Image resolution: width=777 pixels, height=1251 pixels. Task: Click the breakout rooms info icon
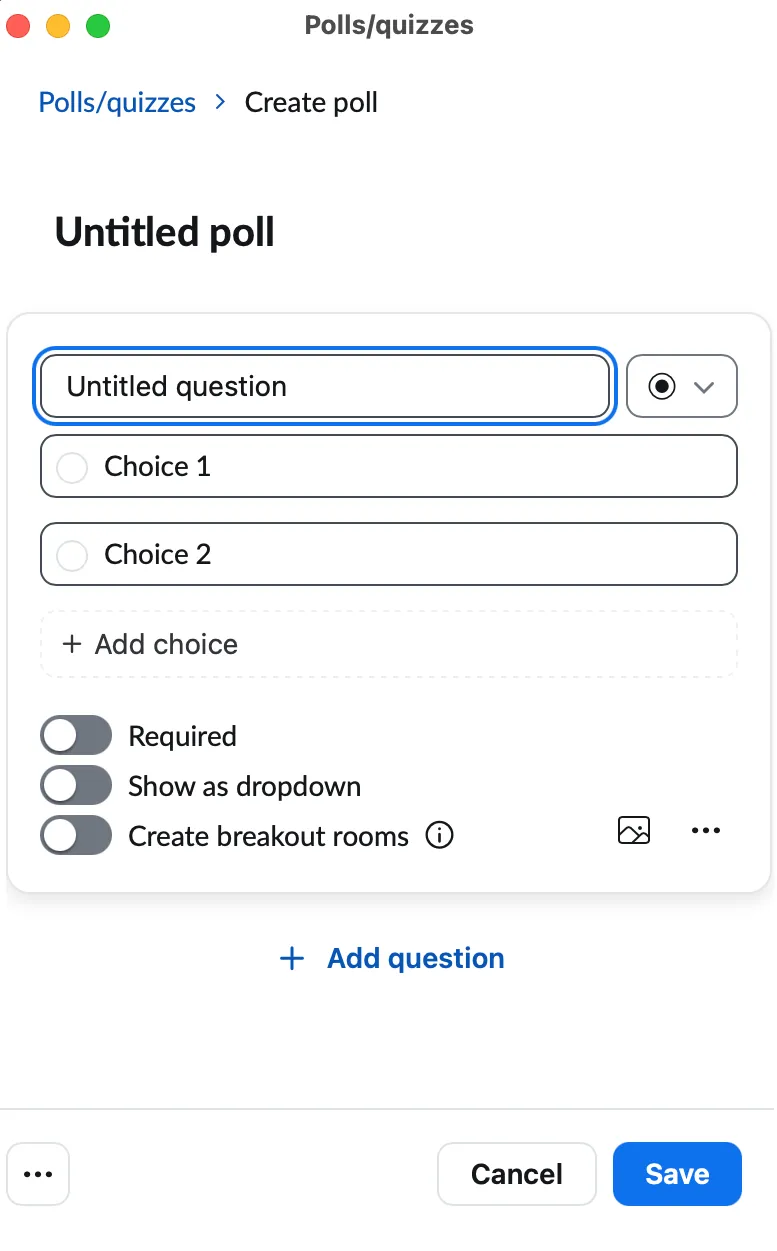coord(438,836)
